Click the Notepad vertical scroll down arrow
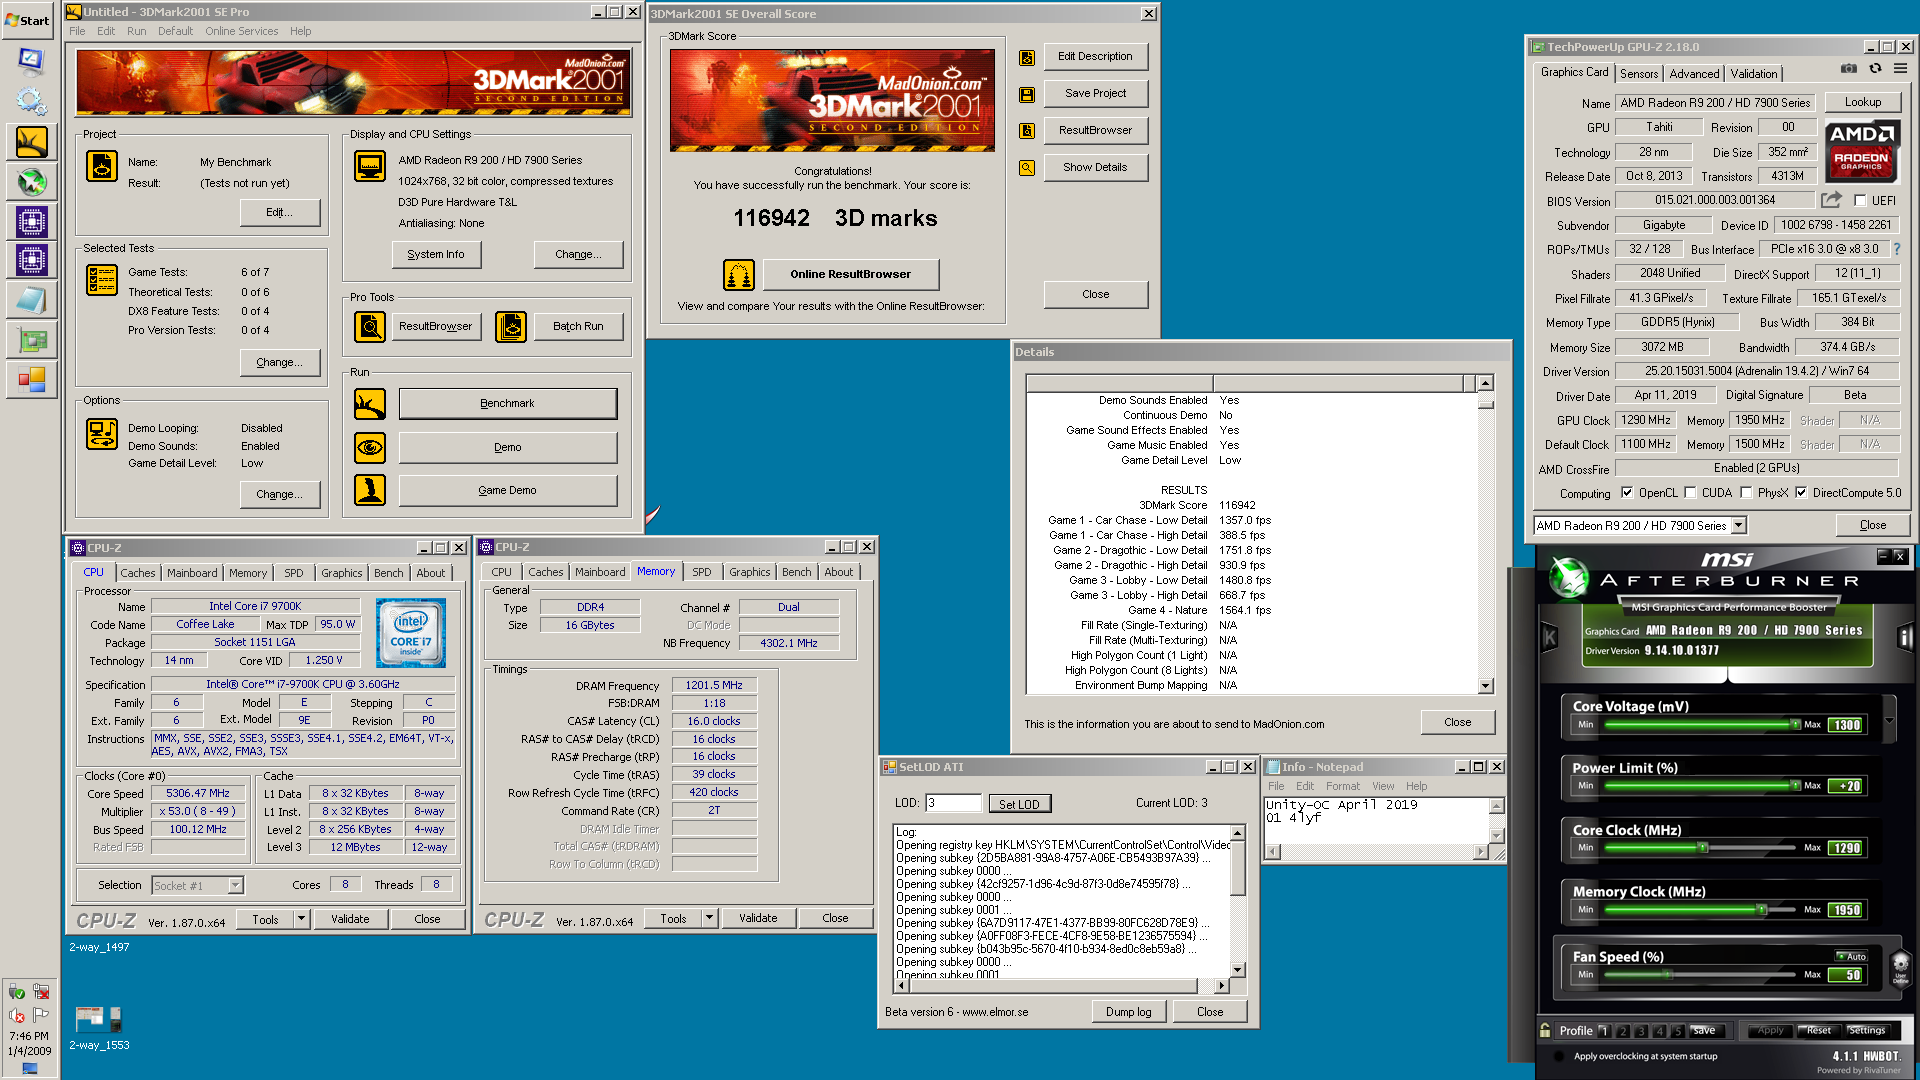Image resolution: width=1920 pixels, height=1080 pixels. click(1497, 836)
